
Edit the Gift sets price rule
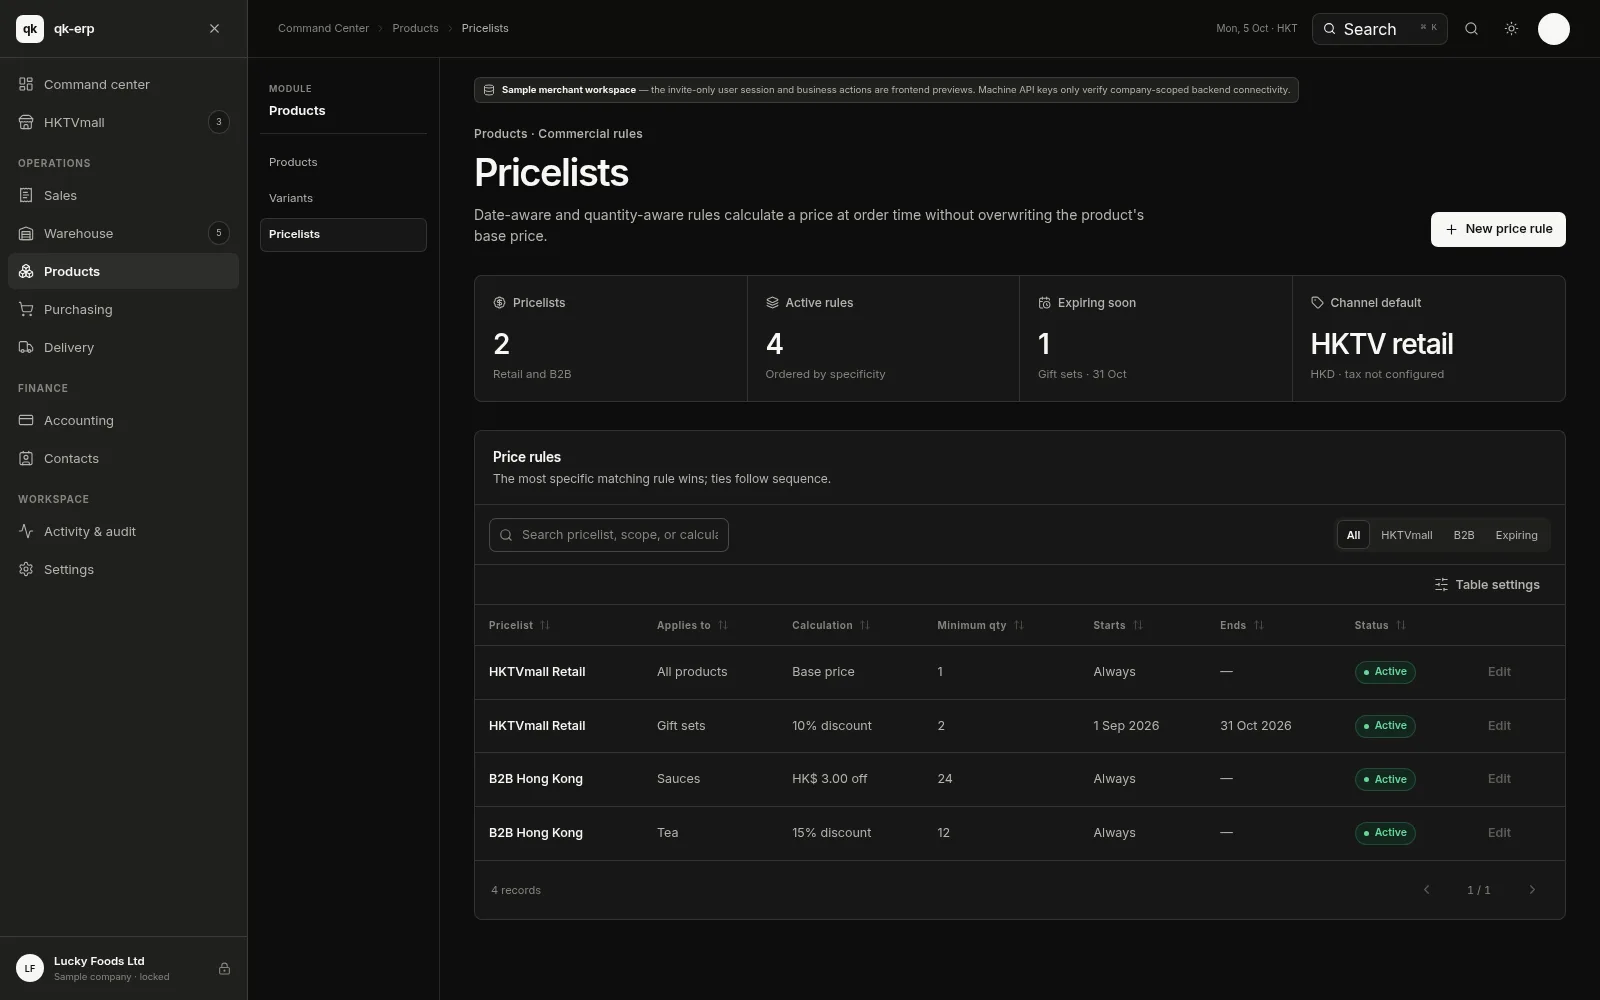tap(1499, 726)
